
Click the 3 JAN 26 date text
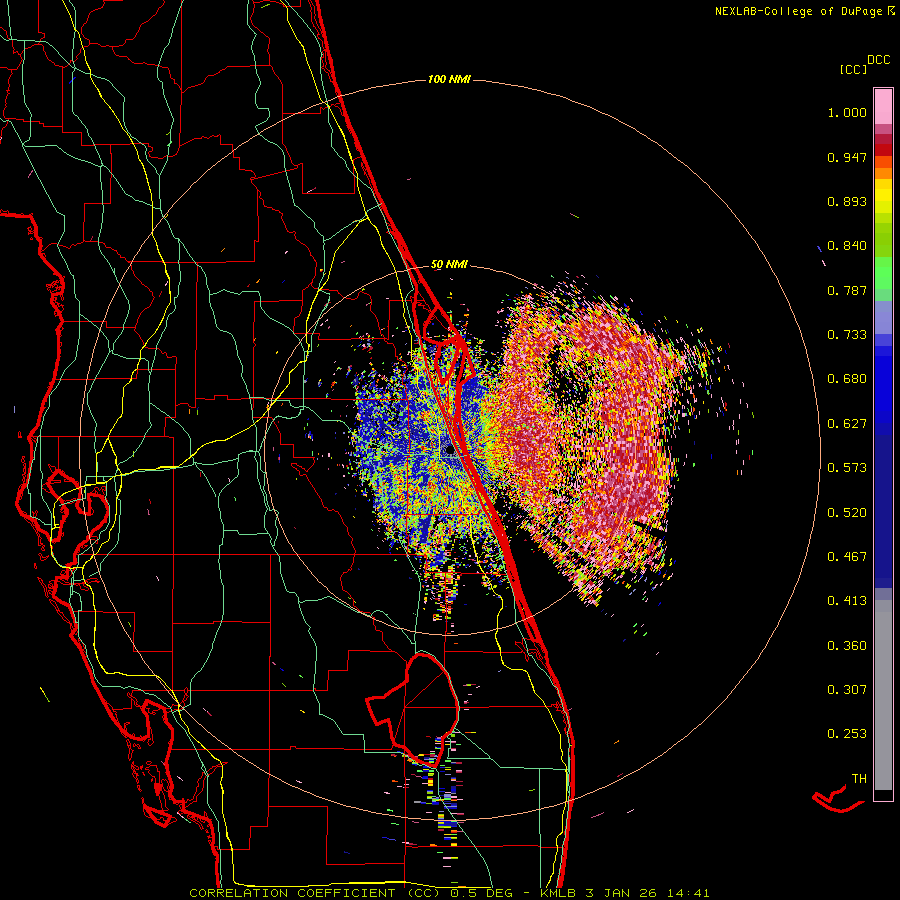point(620,893)
